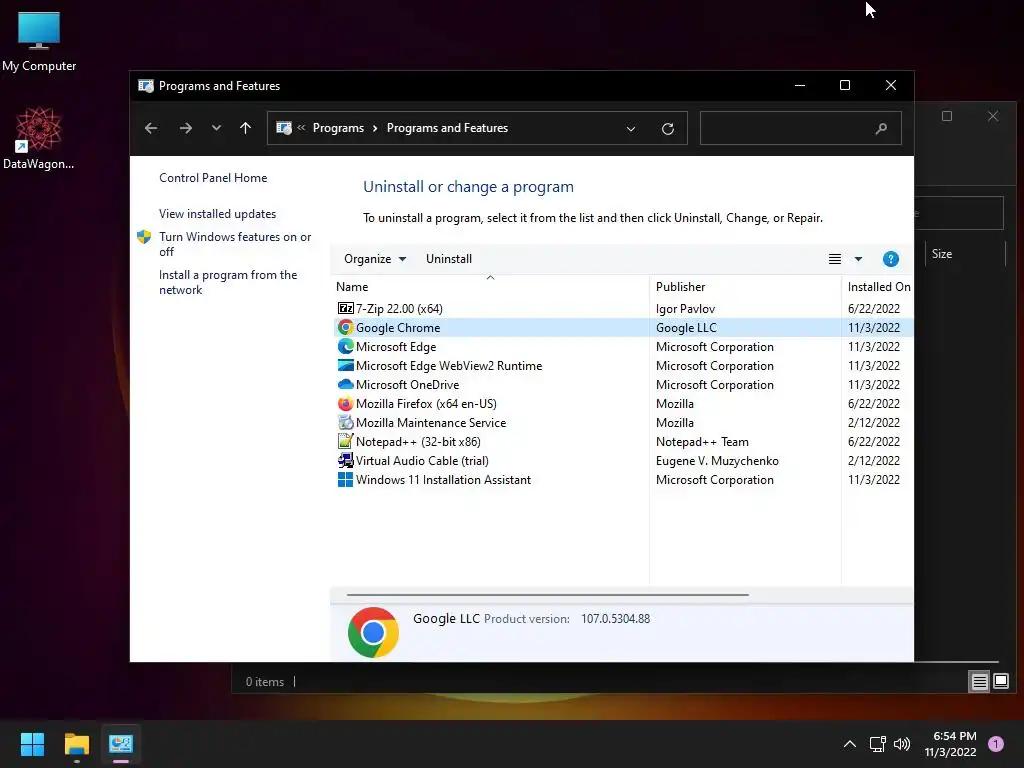Open DataWagon desktop shortcut

(39, 138)
